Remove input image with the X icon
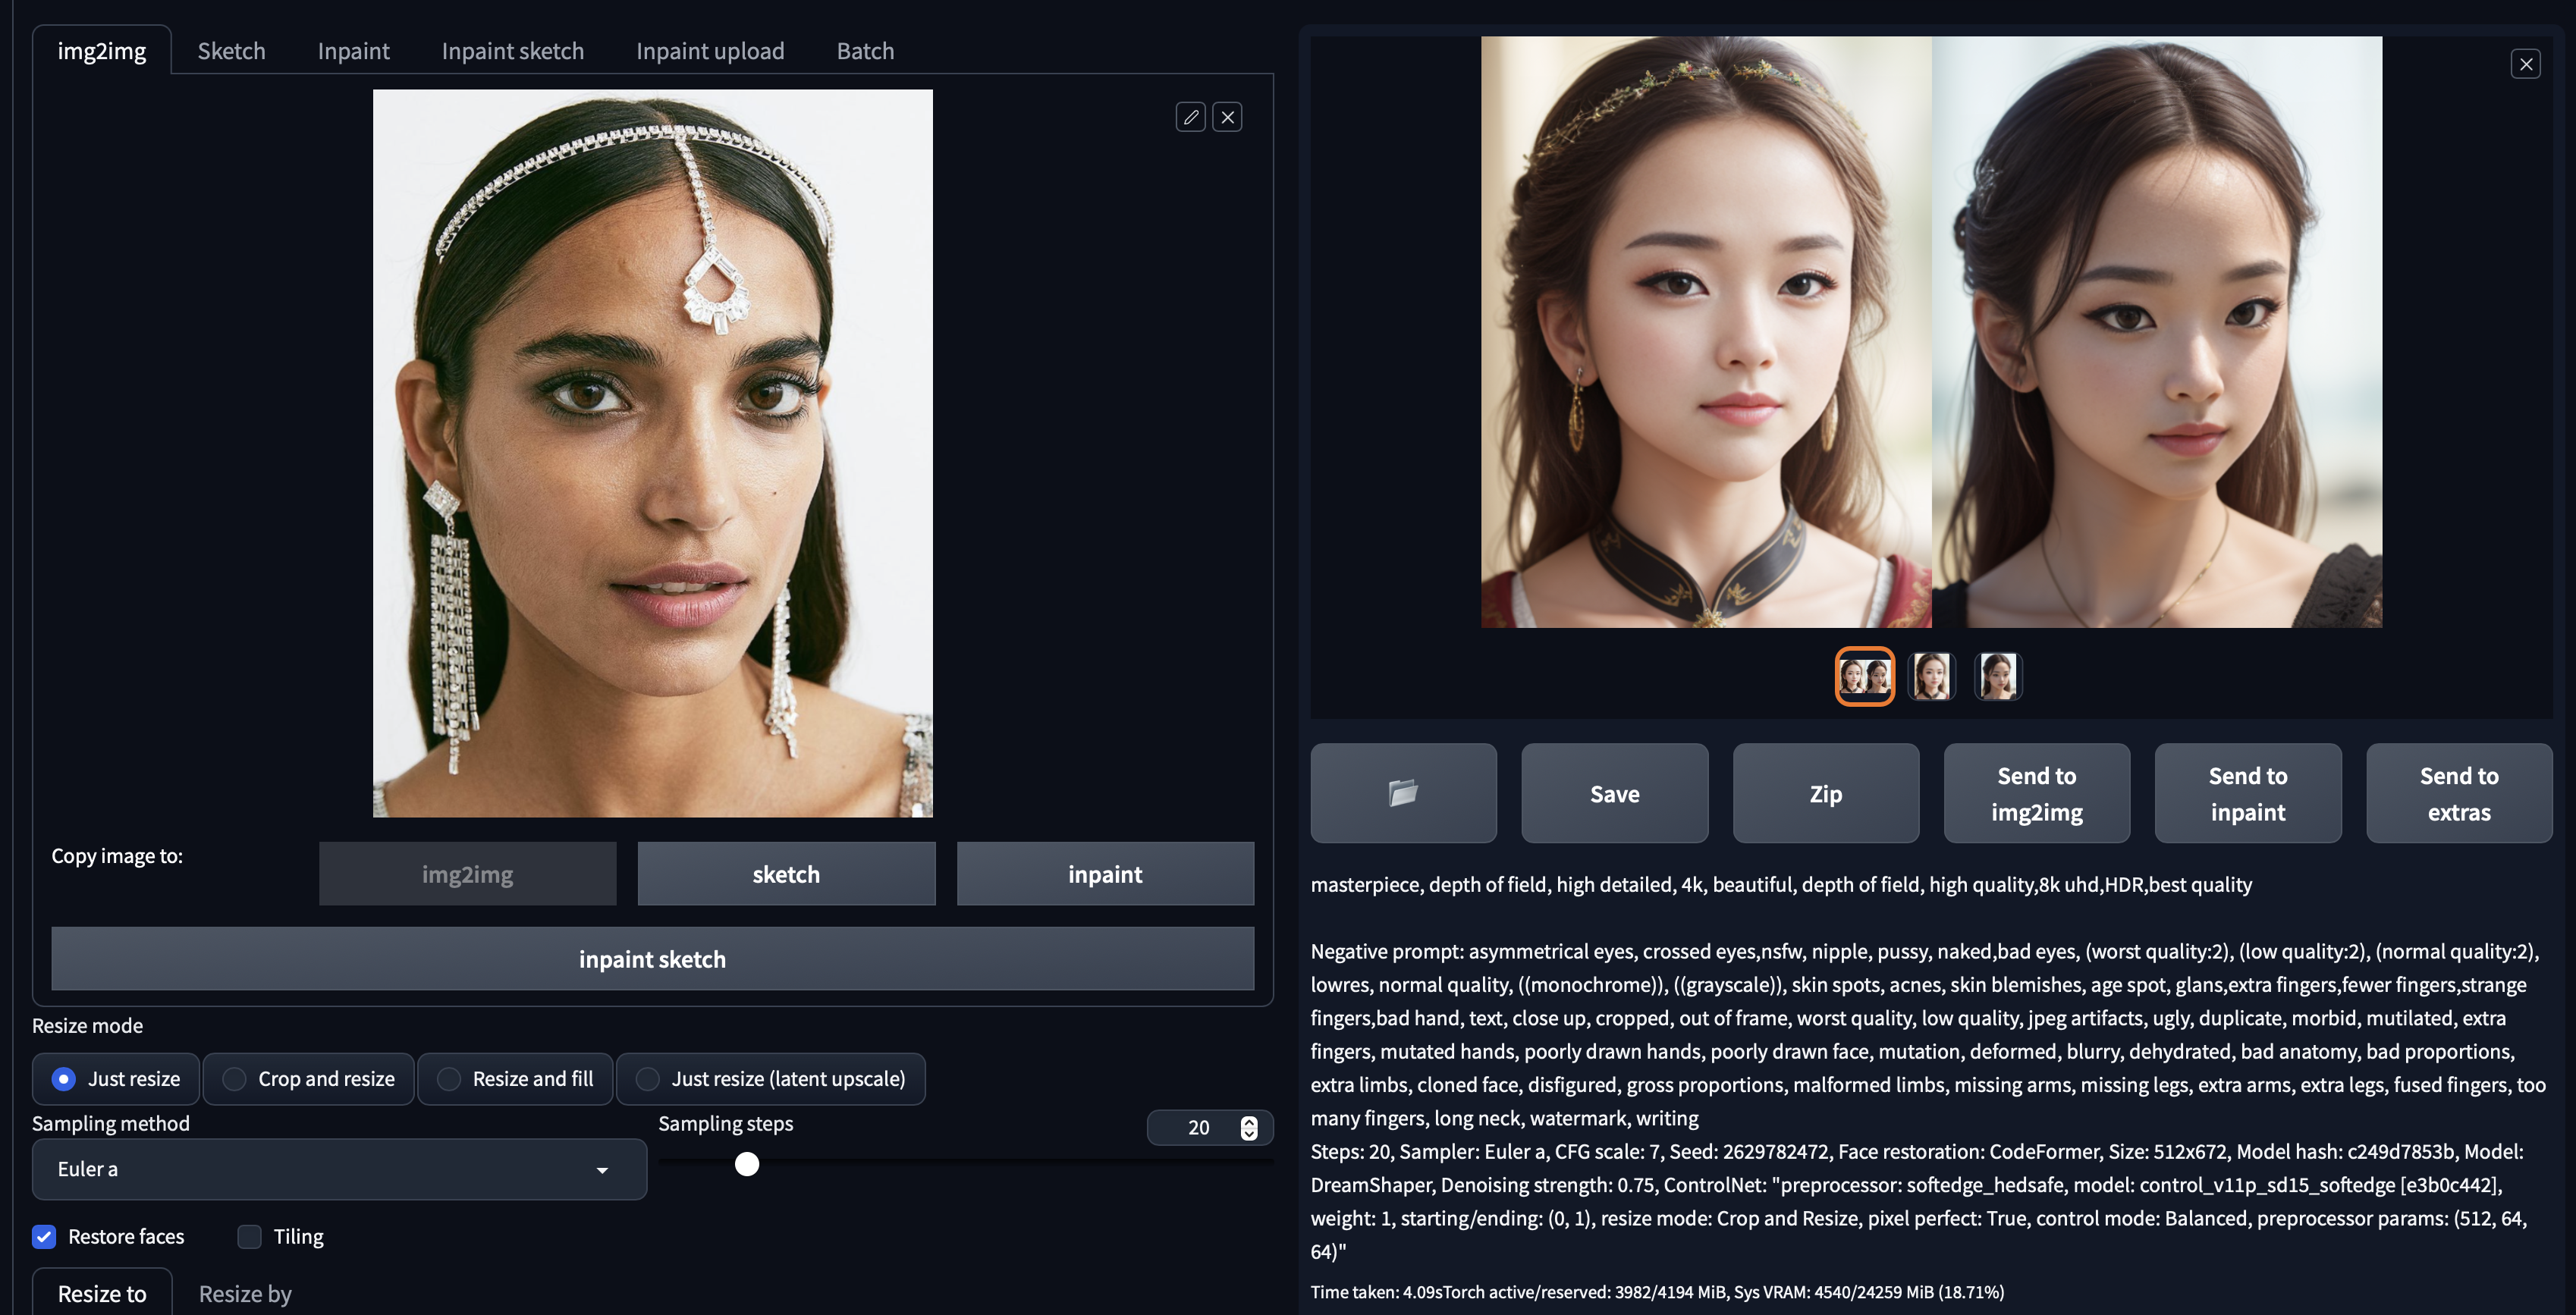The image size is (2576, 1315). click(x=1228, y=117)
